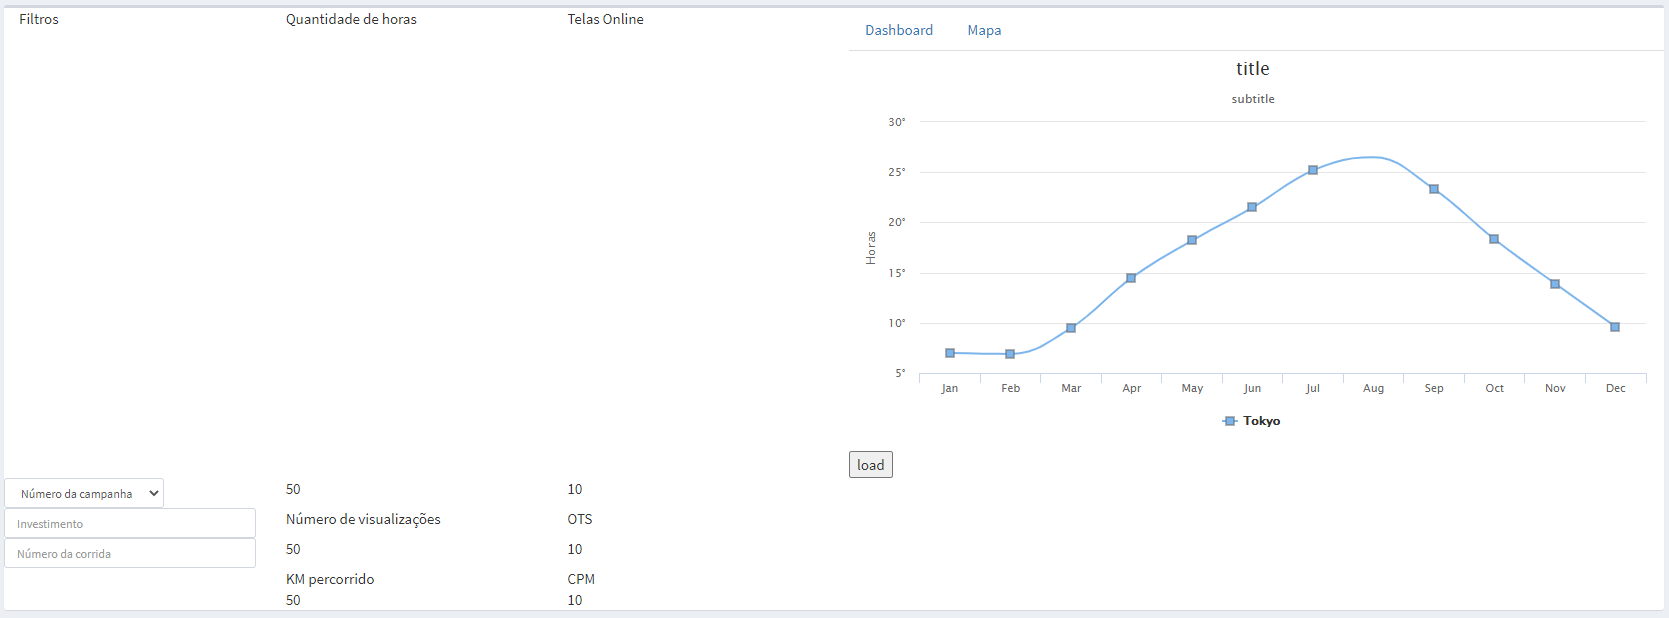This screenshot has height=618, width=1669.
Task: Toggle the Tokyo series legend marker
Action: [1230, 421]
